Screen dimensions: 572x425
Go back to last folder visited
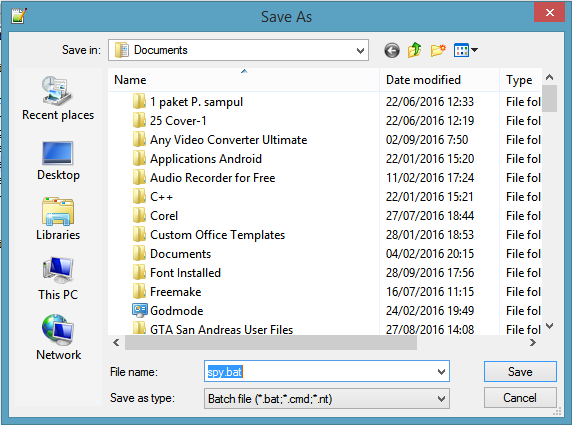point(392,50)
